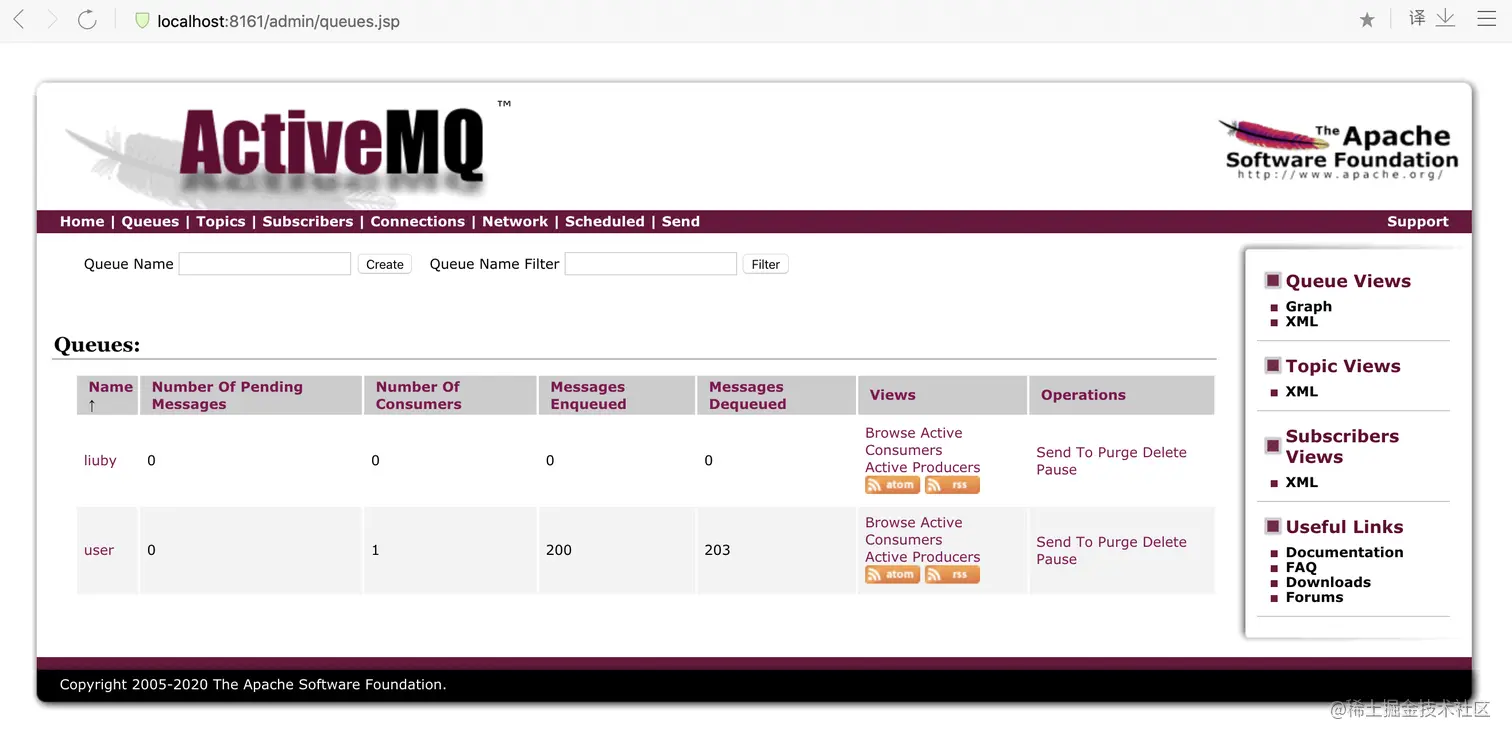This screenshot has height=741, width=1512.
Task: Open the Scheduled menu item
Action: click(x=605, y=222)
